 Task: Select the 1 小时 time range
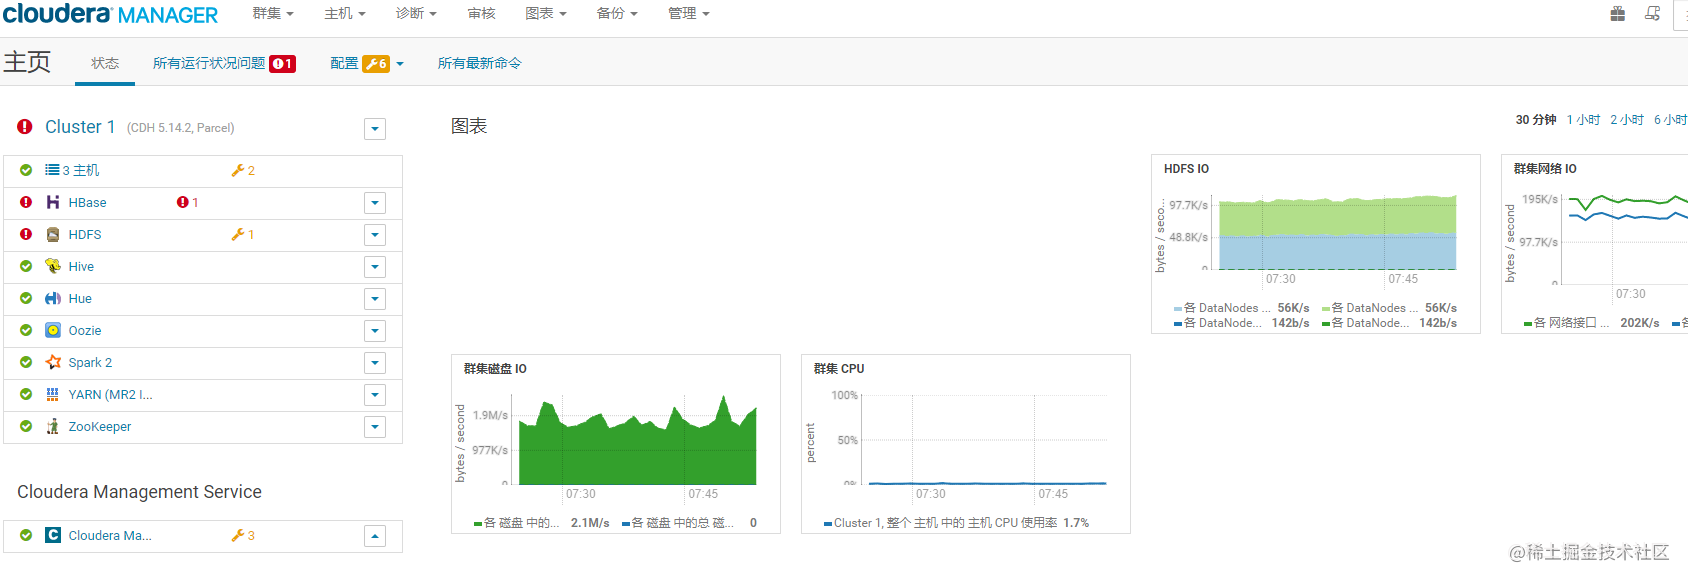click(1583, 119)
